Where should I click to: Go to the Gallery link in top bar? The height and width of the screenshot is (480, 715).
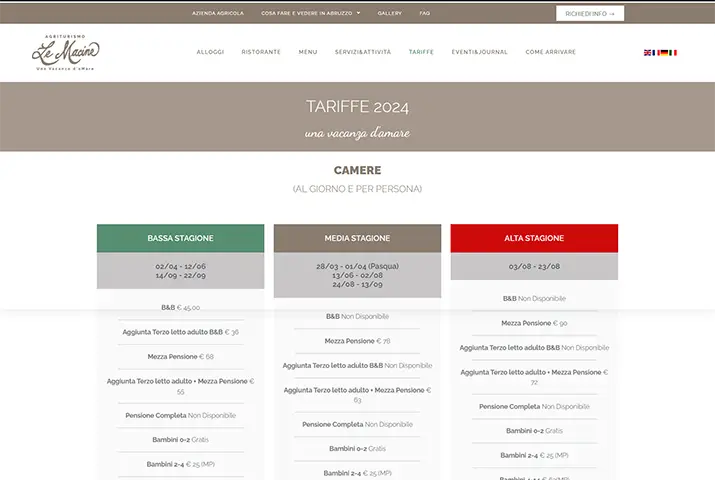pyautogui.click(x=389, y=13)
